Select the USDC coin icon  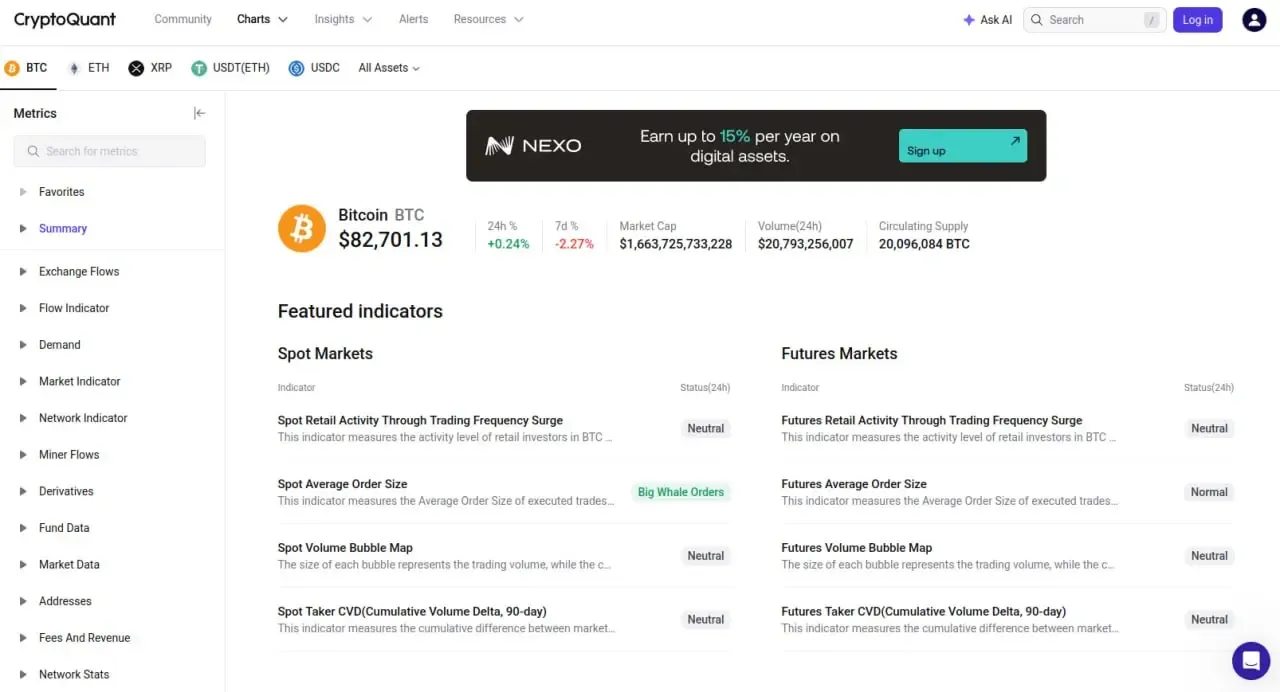296,68
